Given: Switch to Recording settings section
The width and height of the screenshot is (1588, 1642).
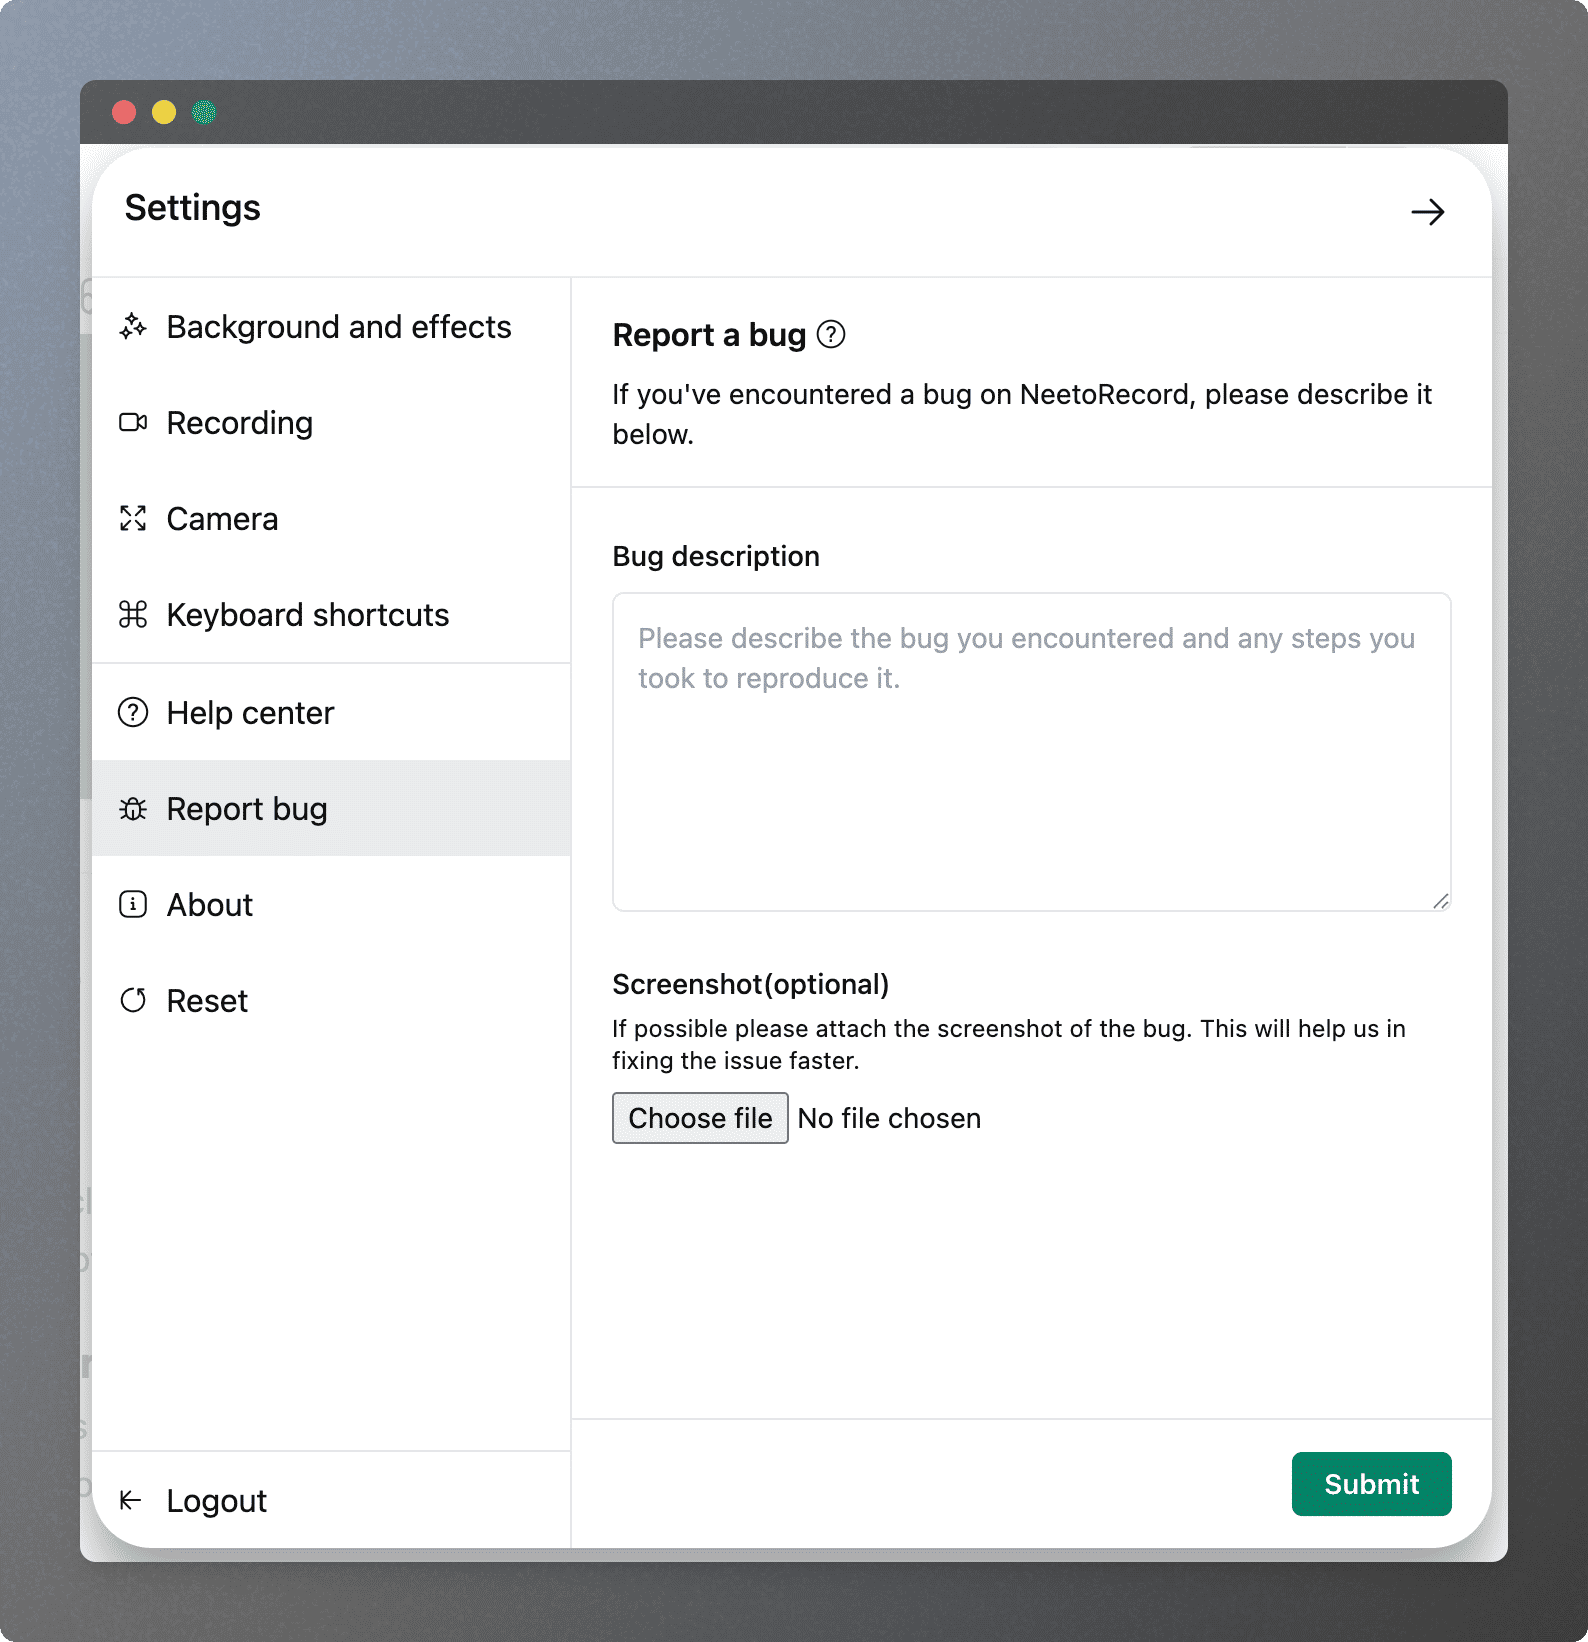Looking at the screenshot, I should [x=239, y=423].
